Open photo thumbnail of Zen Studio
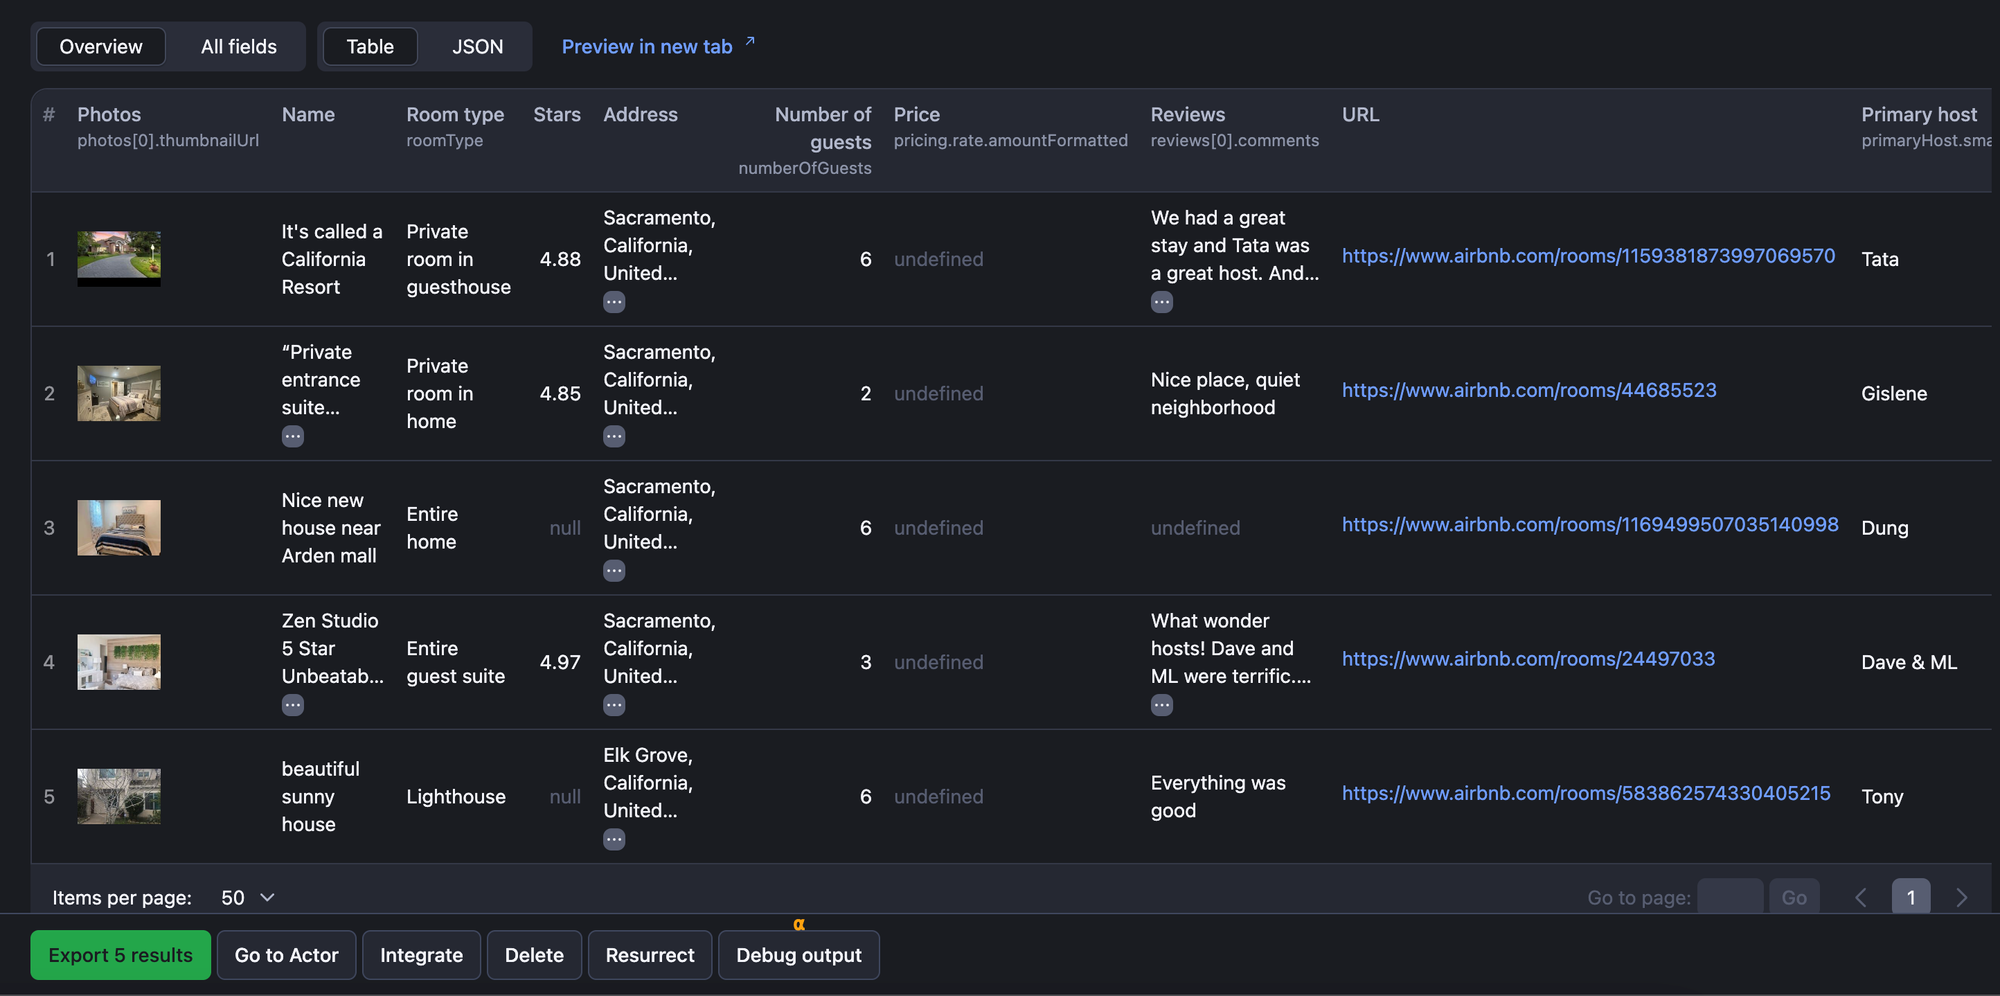This screenshot has height=996, width=2000. pos(119,662)
